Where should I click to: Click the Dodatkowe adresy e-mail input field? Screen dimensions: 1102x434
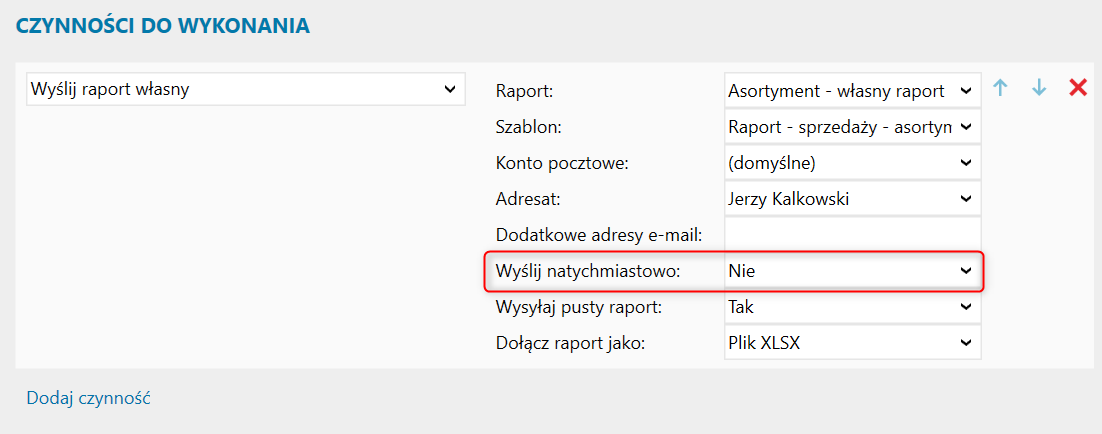[852, 235]
